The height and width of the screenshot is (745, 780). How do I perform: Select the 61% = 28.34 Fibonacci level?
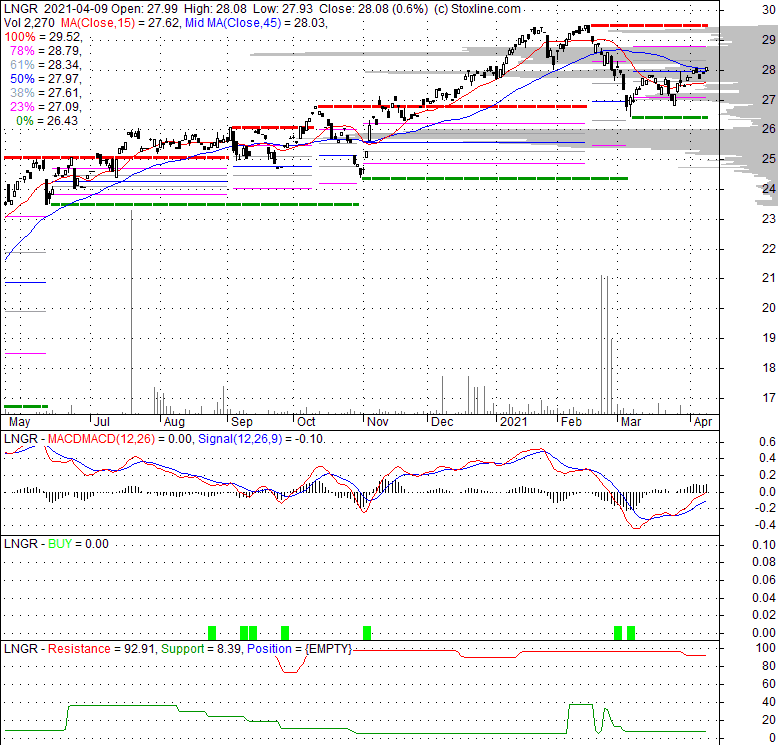coord(46,65)
